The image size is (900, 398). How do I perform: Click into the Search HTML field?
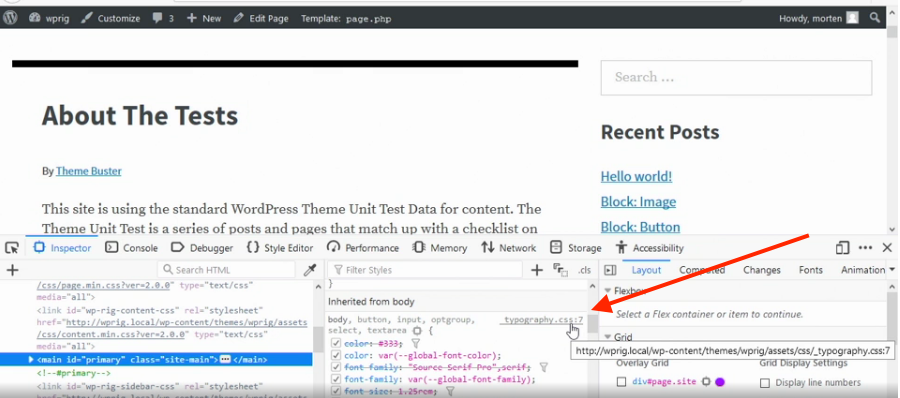click(x=226, y=270)
